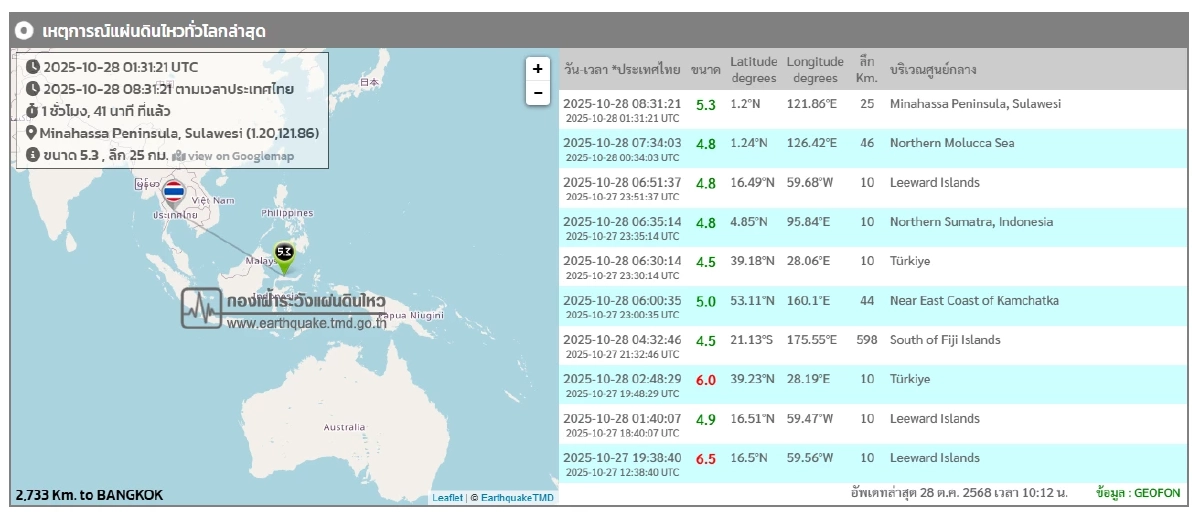Viewport: 1200px width, 517px height.
Task: Select the magnitude 6.5 Leeward Islands row
Action: (x=870, y=464)
